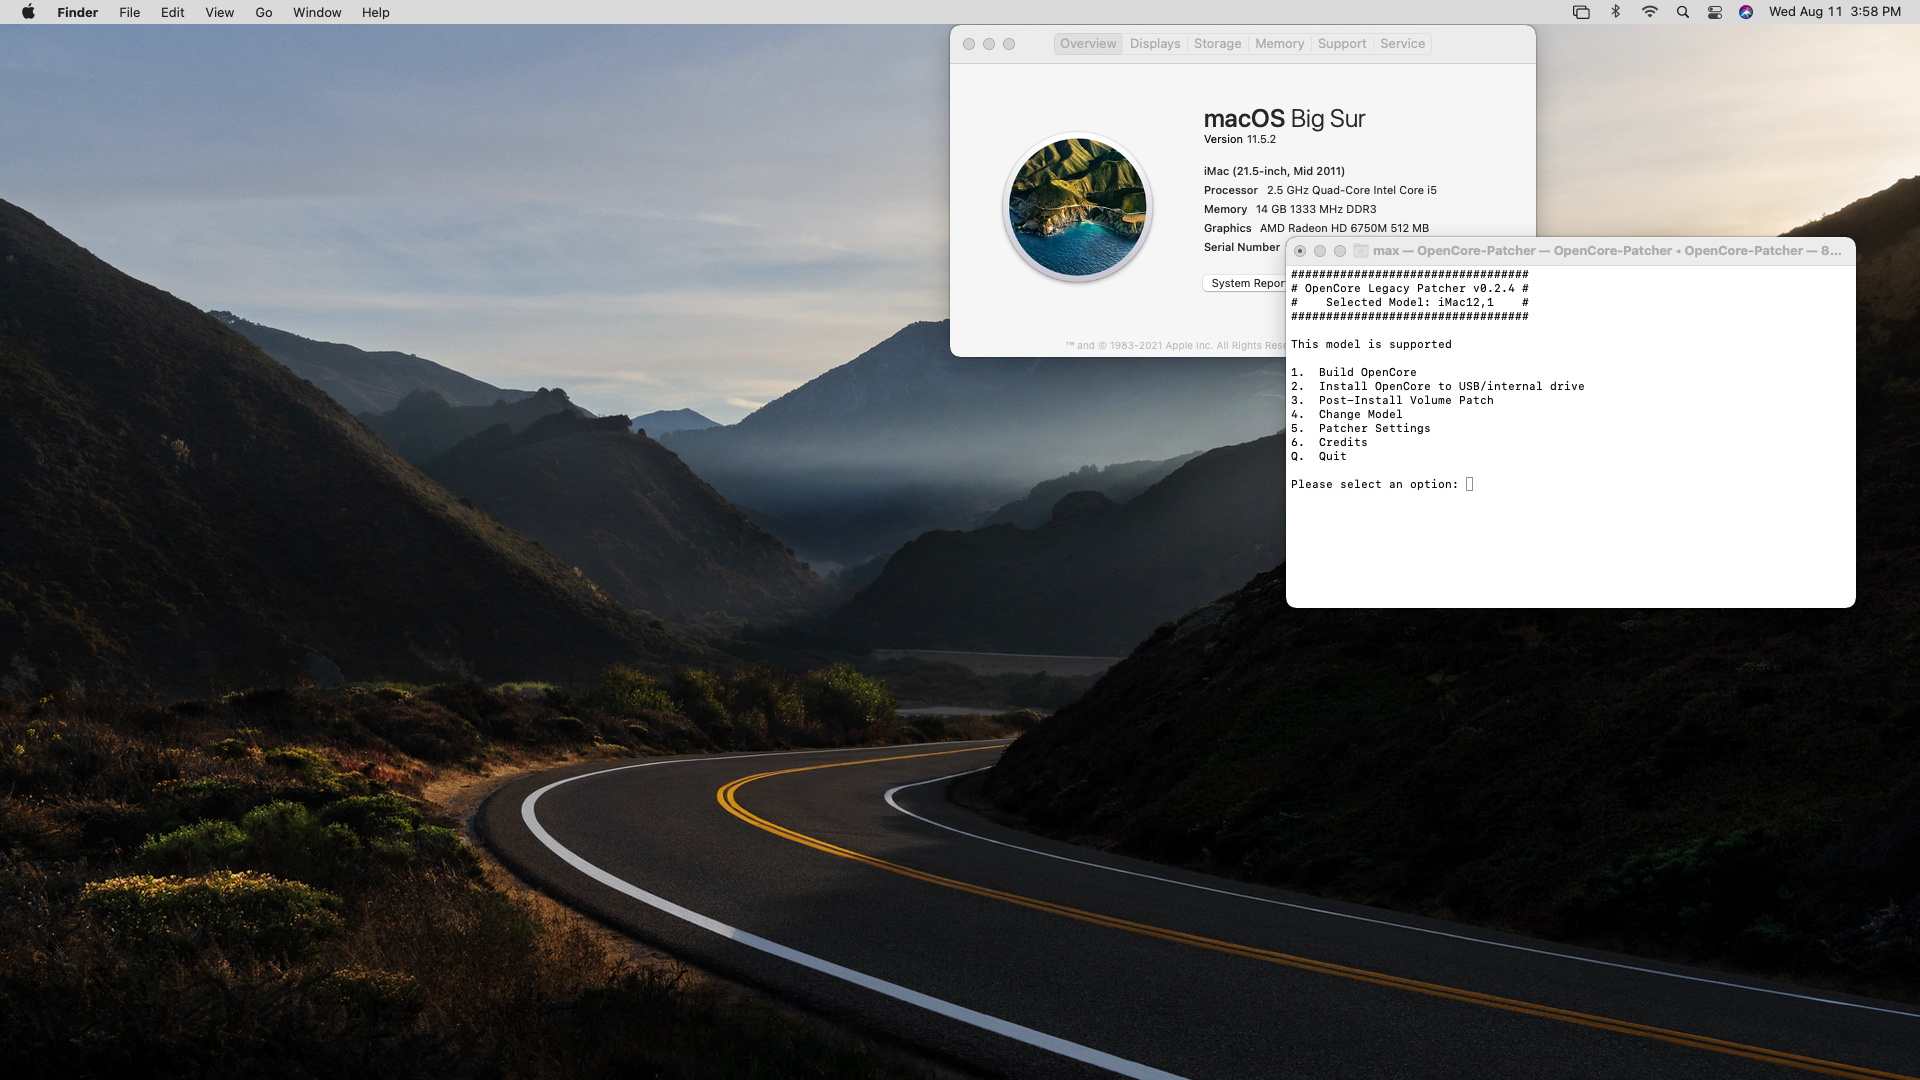Click the 'Build OpenCore' option line
This screenshot has height=1080, width=1920.
coord(1353,372)
